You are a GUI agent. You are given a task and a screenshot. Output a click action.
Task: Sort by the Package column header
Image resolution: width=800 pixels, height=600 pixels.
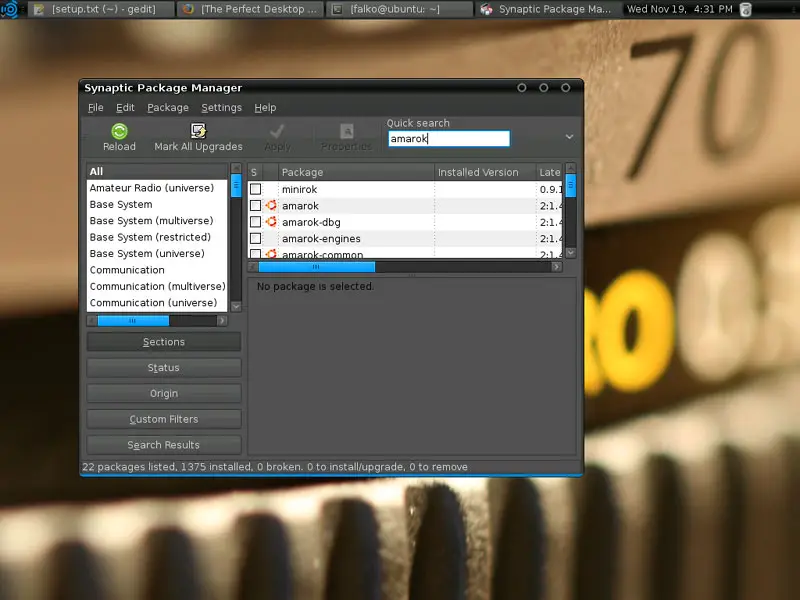(x=356, y=172)
